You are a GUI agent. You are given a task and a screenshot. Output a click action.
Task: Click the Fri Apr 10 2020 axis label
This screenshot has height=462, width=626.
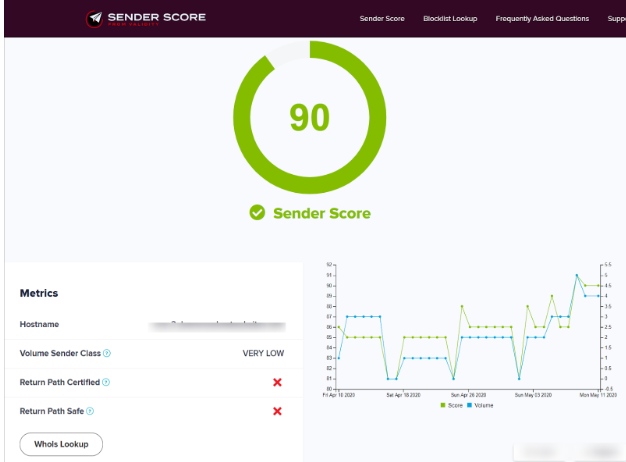339,395
